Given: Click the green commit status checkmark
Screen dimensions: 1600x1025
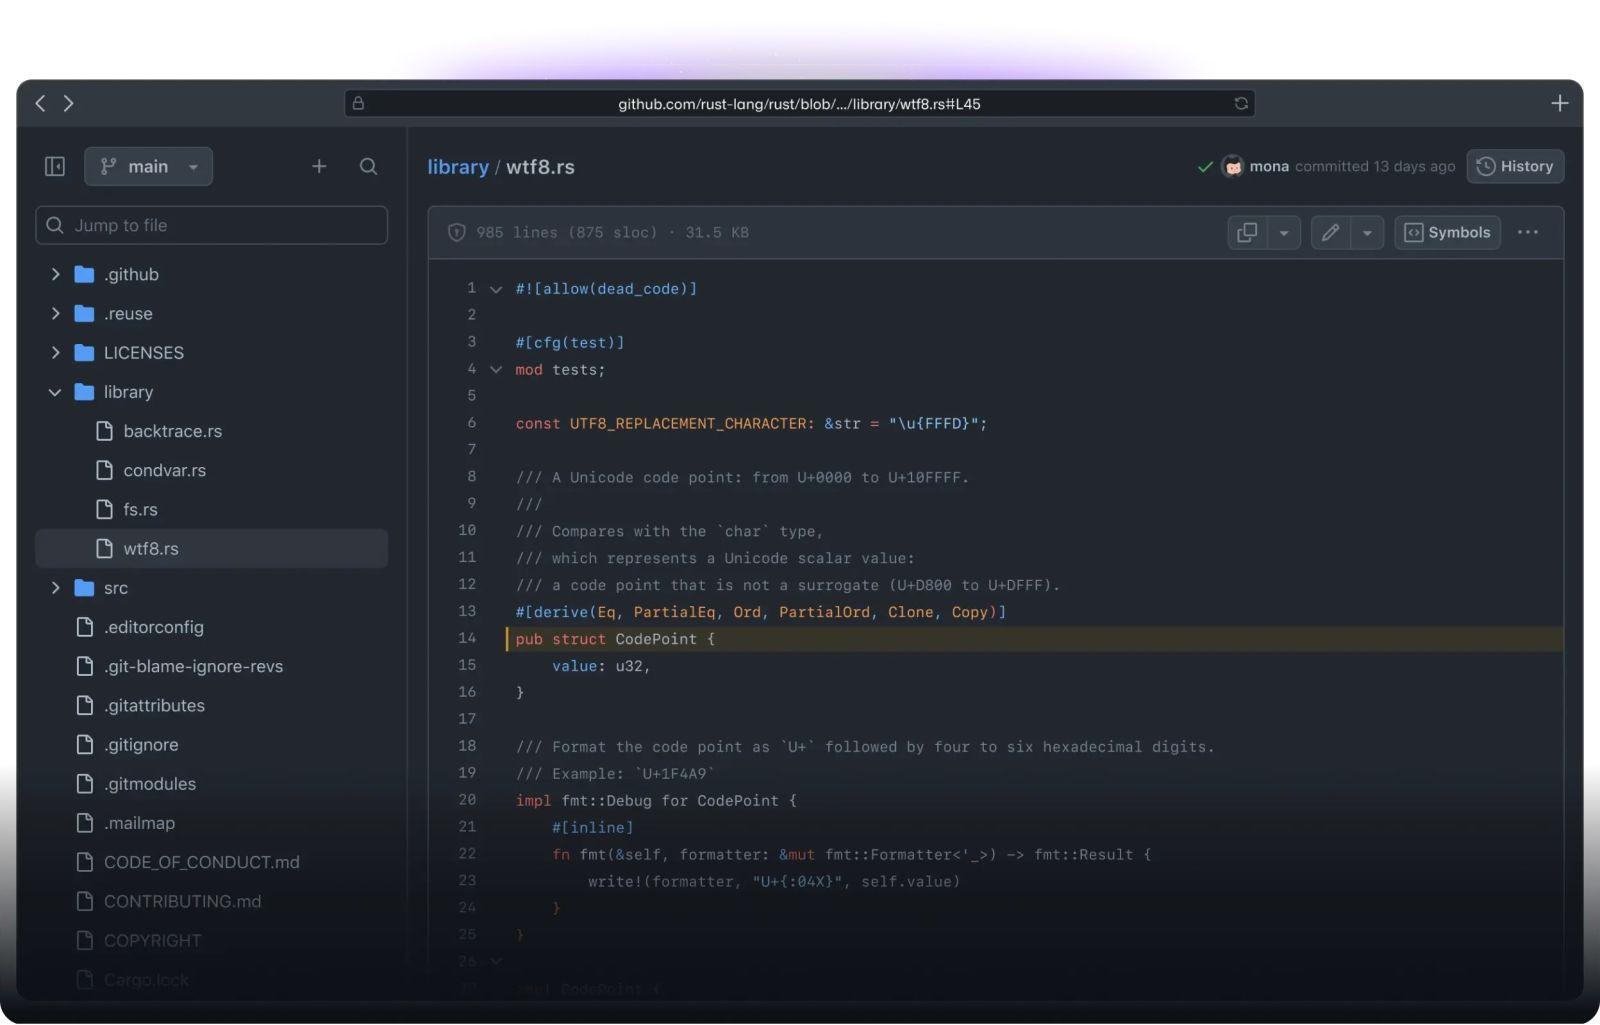Looking at the screenshot, I should pyautogui.click(x=1205, y=166).
